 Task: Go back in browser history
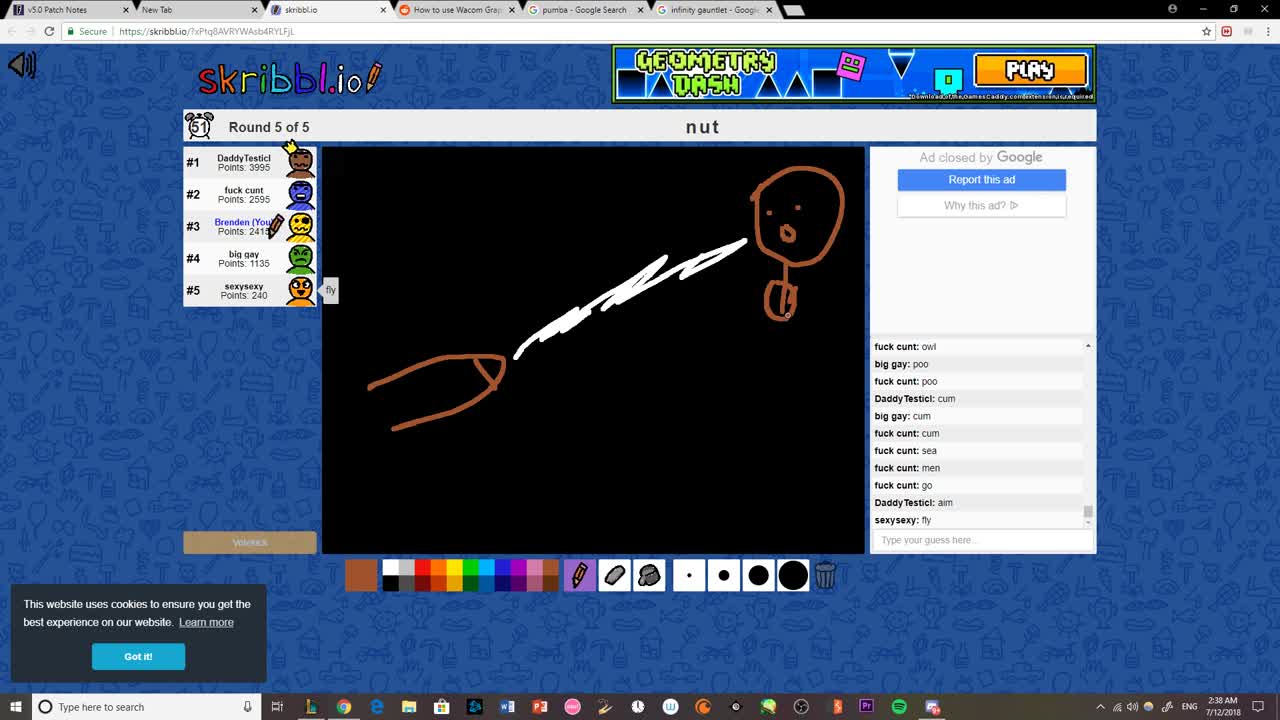click(x=10, y=31)
